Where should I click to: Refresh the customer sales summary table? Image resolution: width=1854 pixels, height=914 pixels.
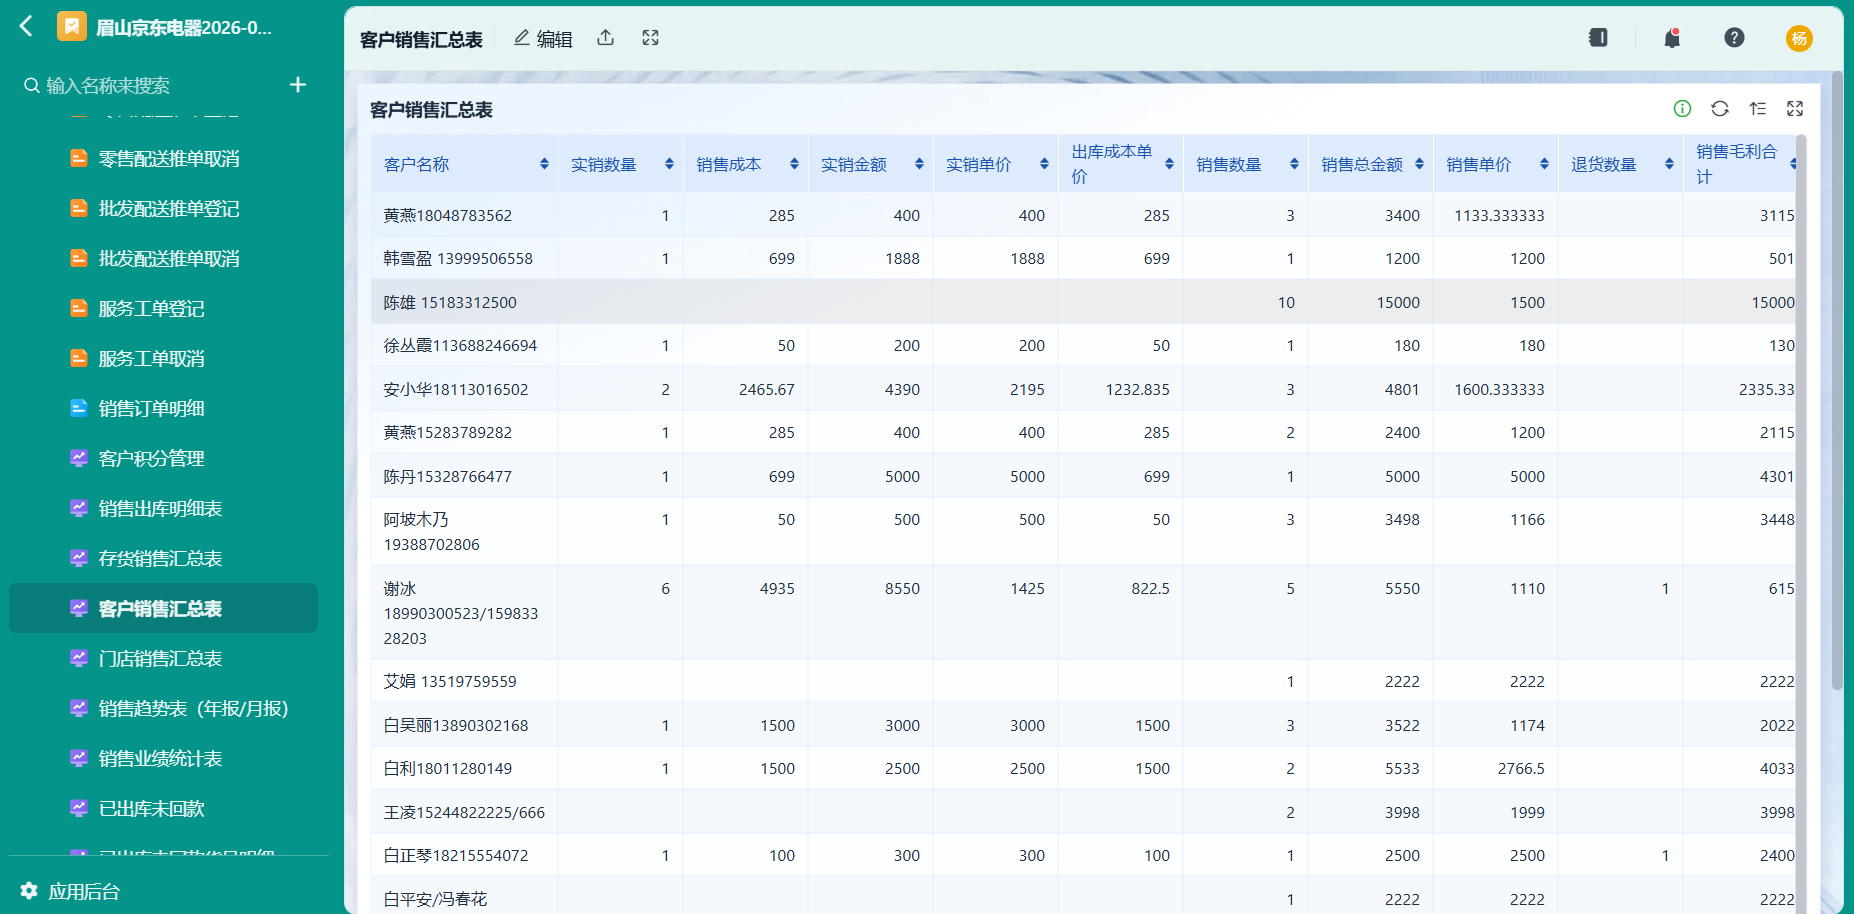tap(1720, 109)
